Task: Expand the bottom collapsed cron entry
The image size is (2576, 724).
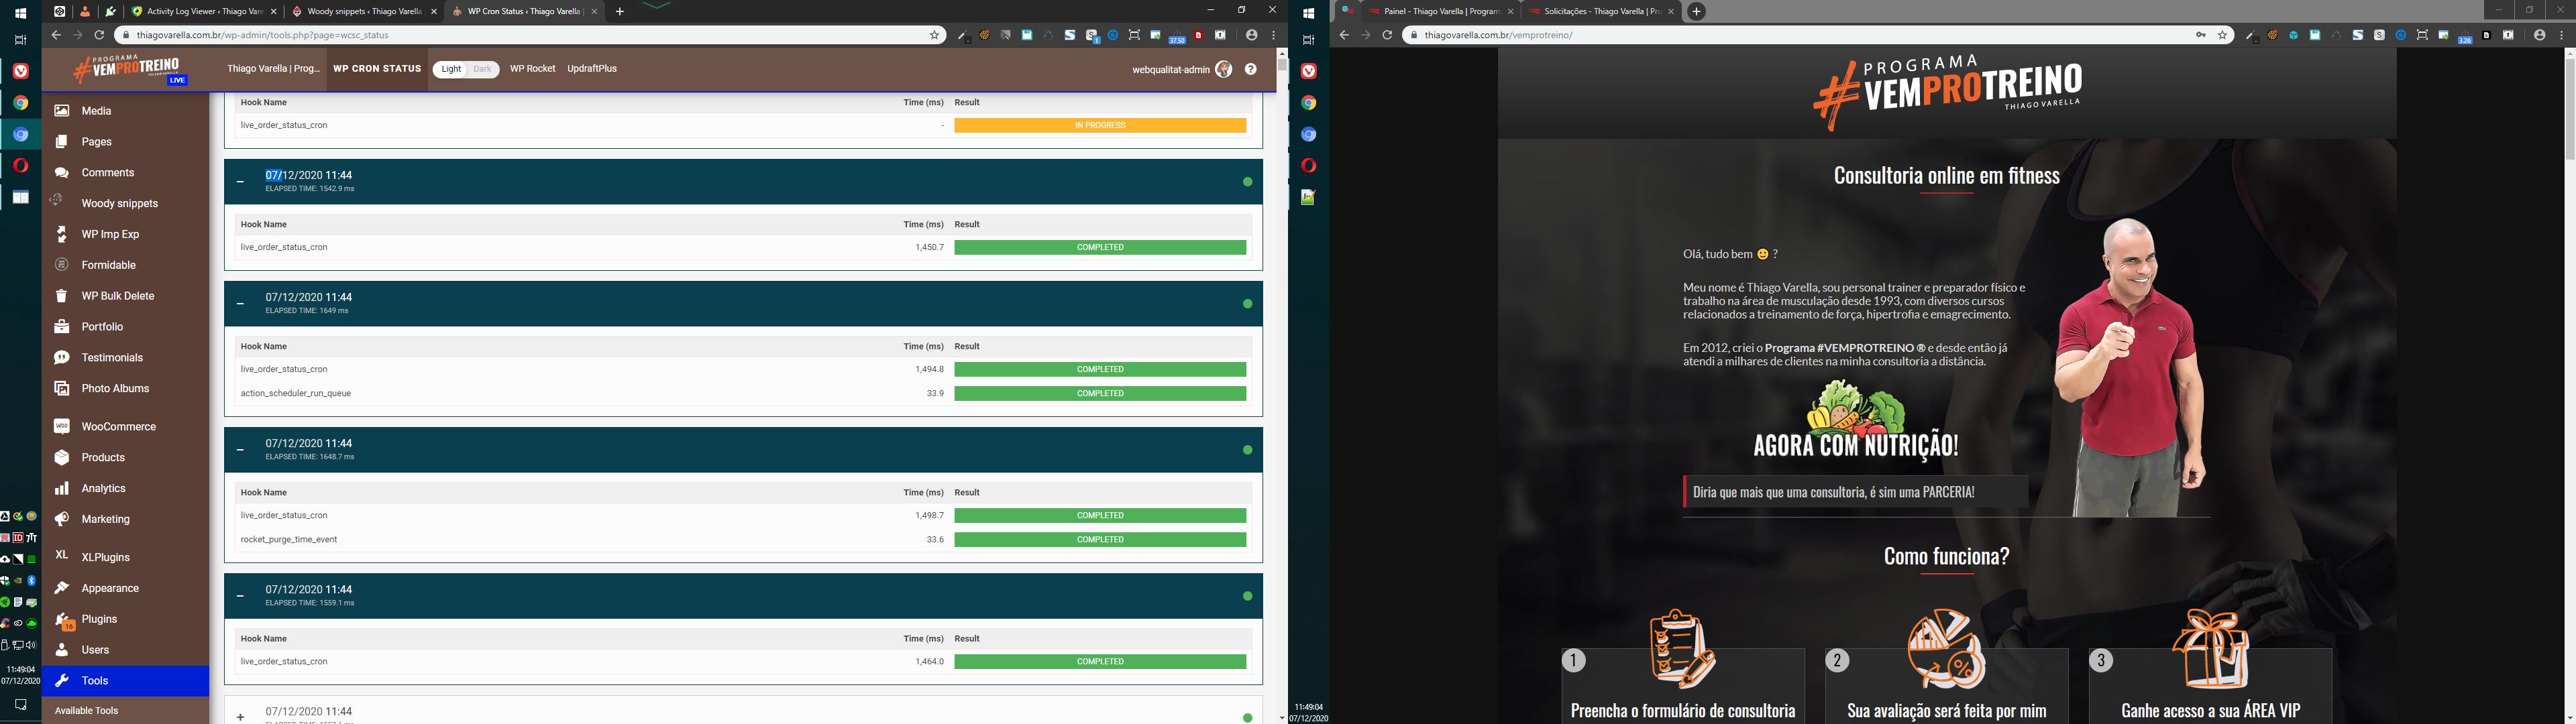Action: (240, 716)
